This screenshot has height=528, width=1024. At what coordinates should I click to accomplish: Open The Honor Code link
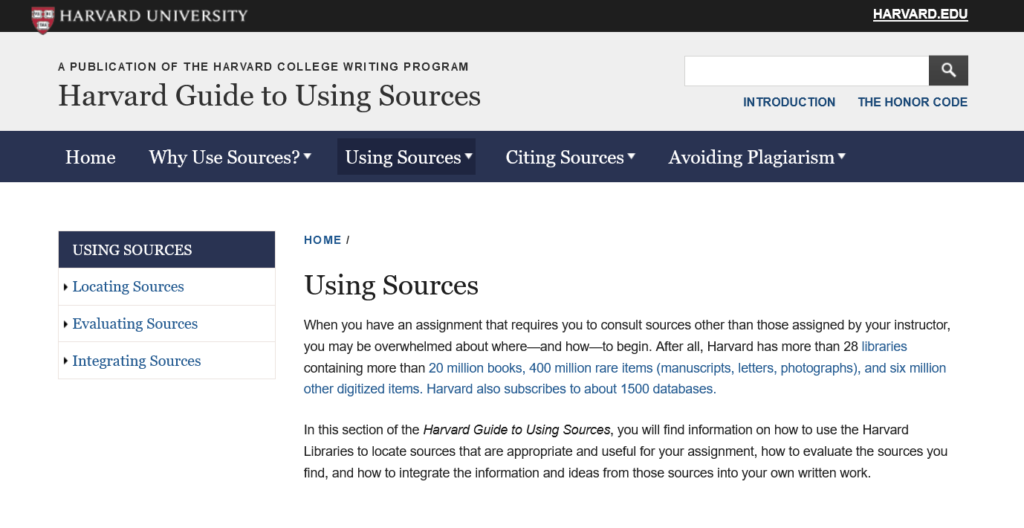pyautogui.click(x=912, y=102)
